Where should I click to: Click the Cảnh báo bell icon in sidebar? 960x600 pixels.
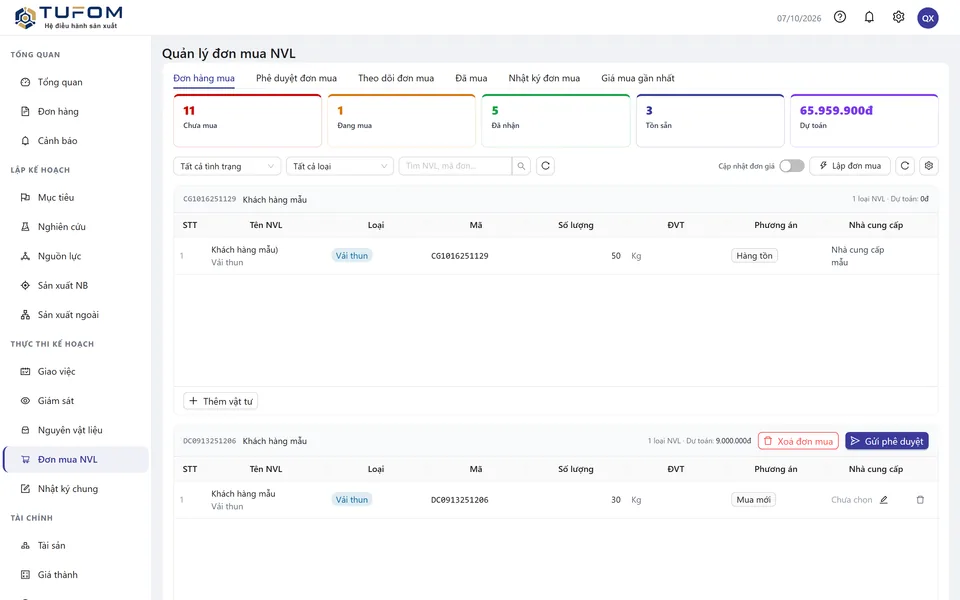(x=25, y=141)
